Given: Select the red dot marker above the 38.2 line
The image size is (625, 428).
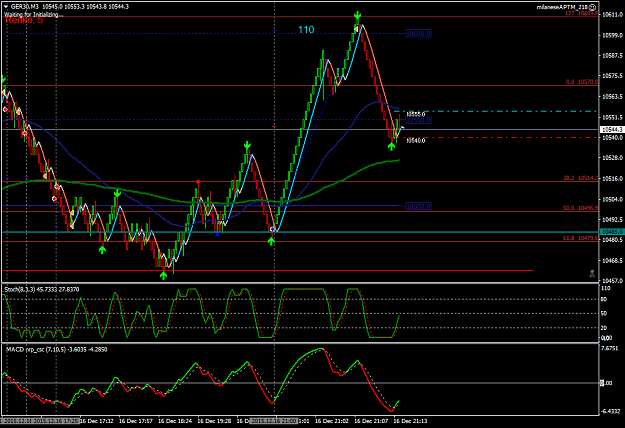Looking at the screenshot, I should click(198, 182).
